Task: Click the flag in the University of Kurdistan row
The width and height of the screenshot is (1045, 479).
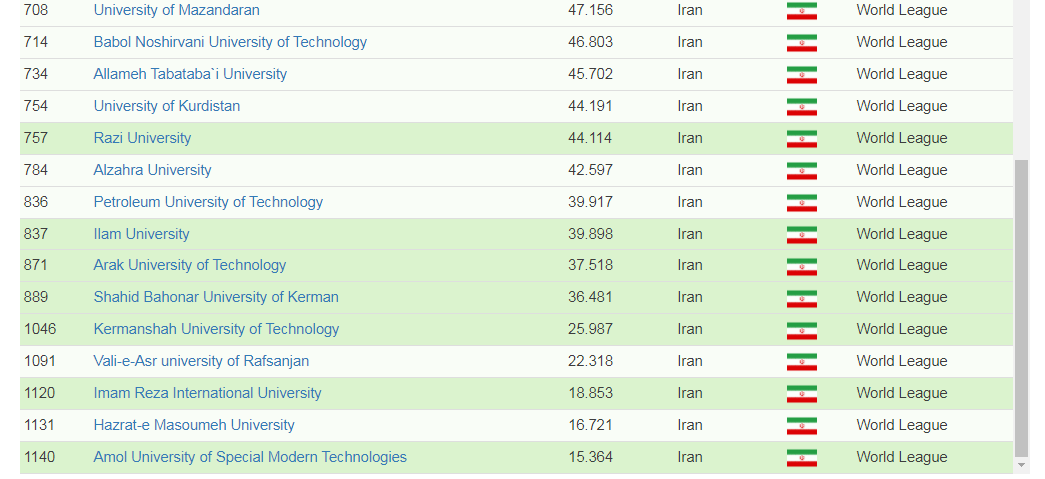Action: 801,107
